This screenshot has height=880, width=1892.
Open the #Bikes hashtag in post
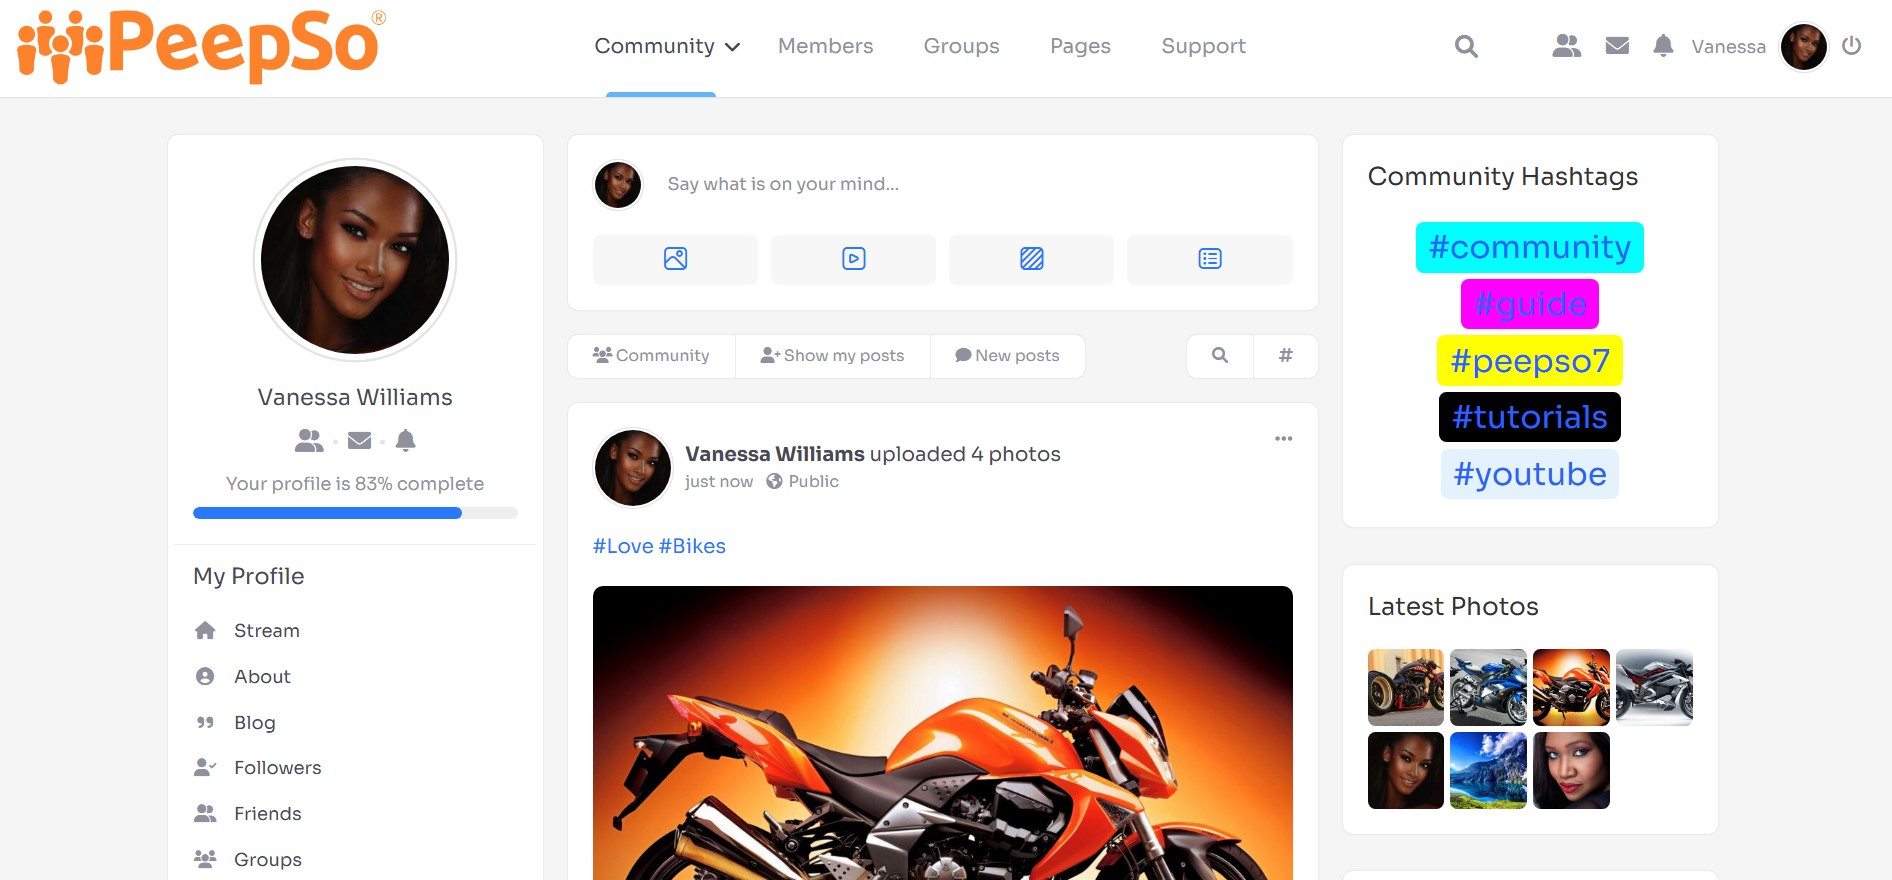coord(692,546)
